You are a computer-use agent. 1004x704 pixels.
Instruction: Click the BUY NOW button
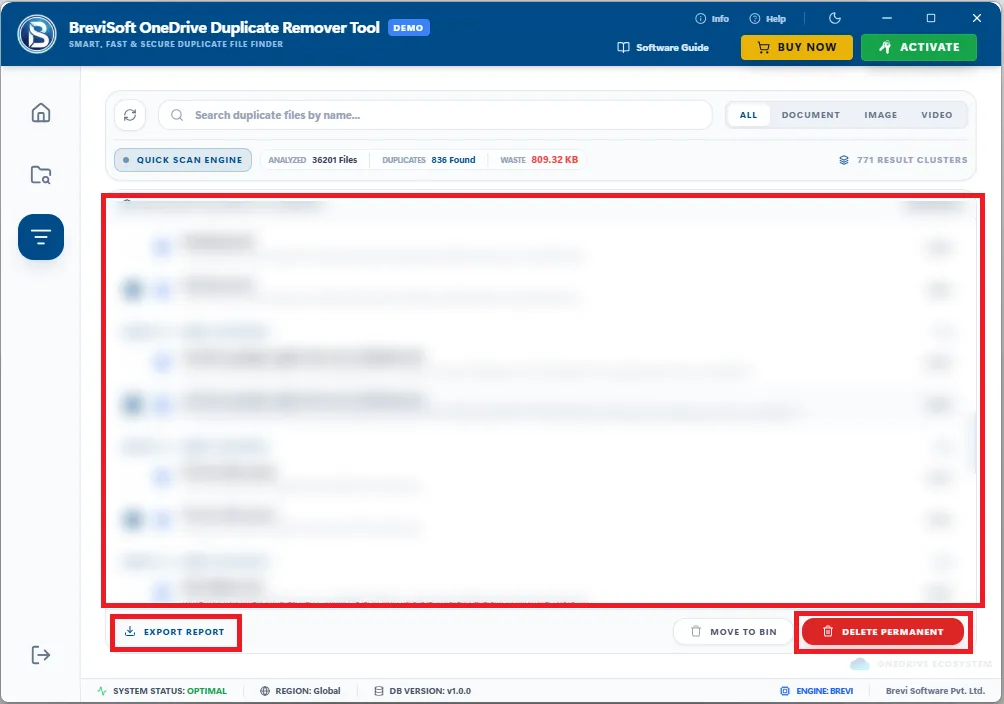point(797,47)
